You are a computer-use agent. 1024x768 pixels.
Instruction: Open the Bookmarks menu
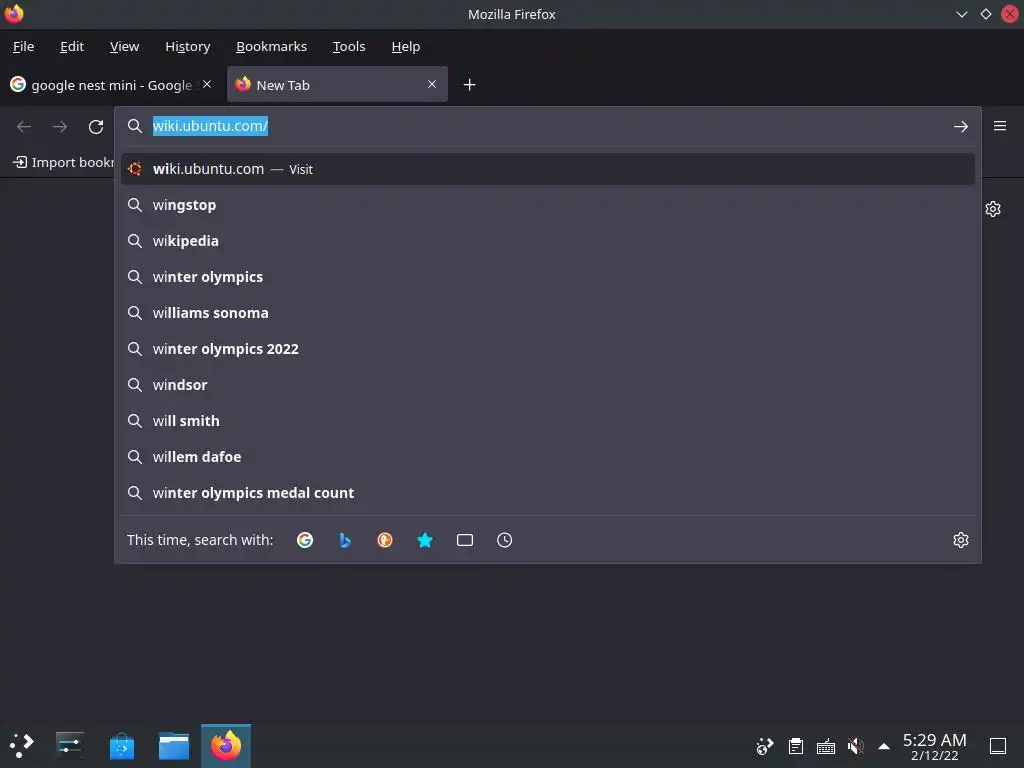pyautogui.click(x=271, y=46)
